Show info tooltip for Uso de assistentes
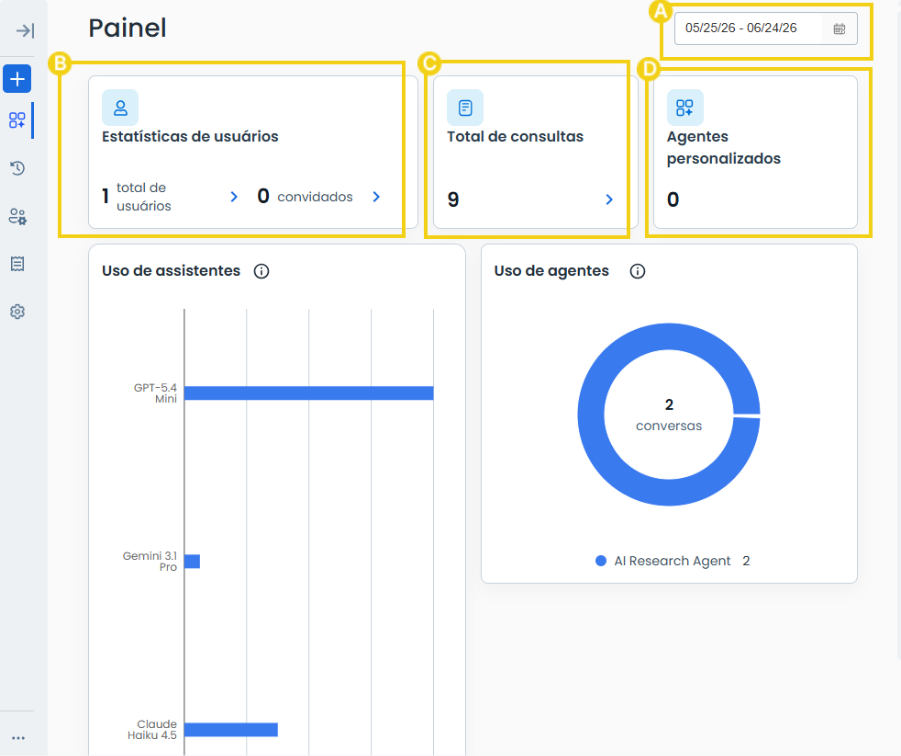 [261, 271]
